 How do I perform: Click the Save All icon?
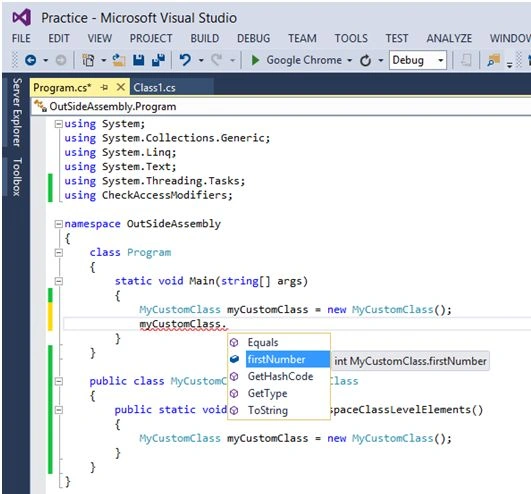[x=158, y=60]
